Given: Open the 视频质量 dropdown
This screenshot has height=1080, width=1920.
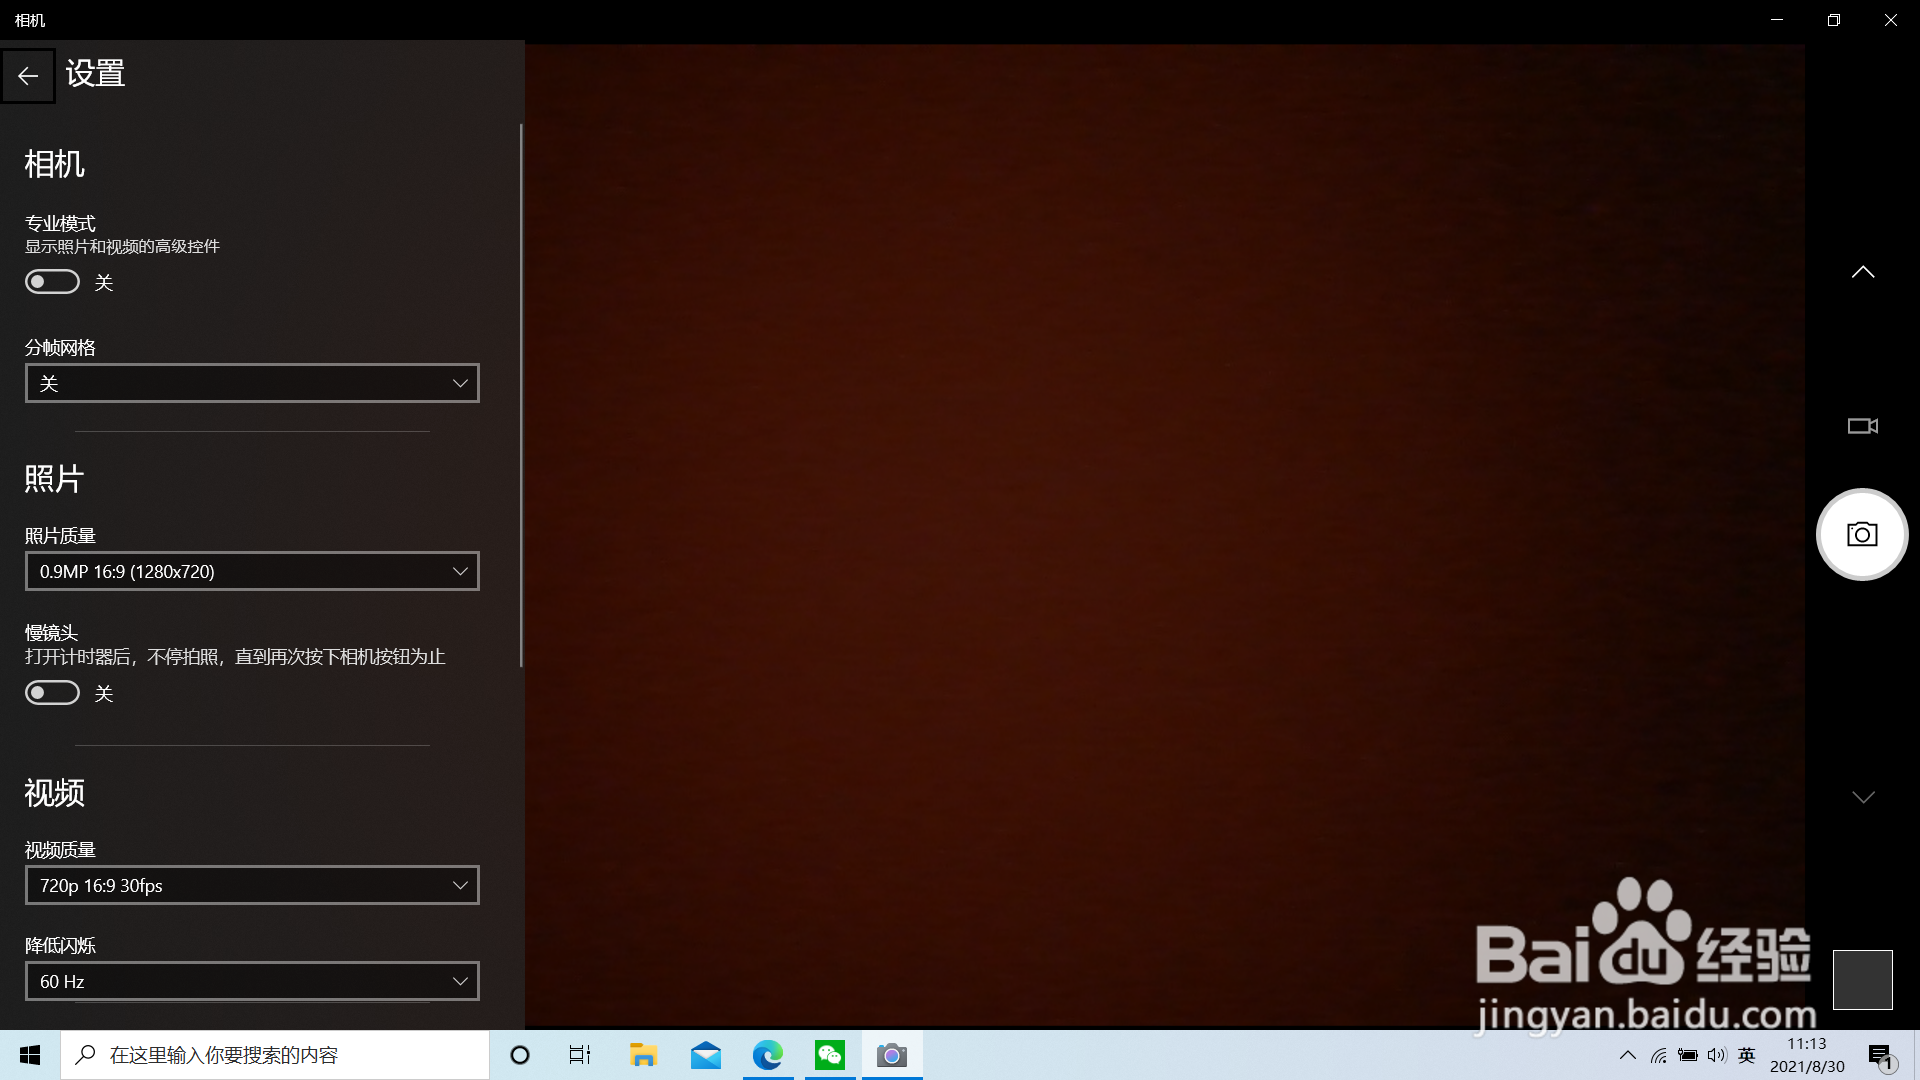Looking at the screenshot, I should click(252, 885).
